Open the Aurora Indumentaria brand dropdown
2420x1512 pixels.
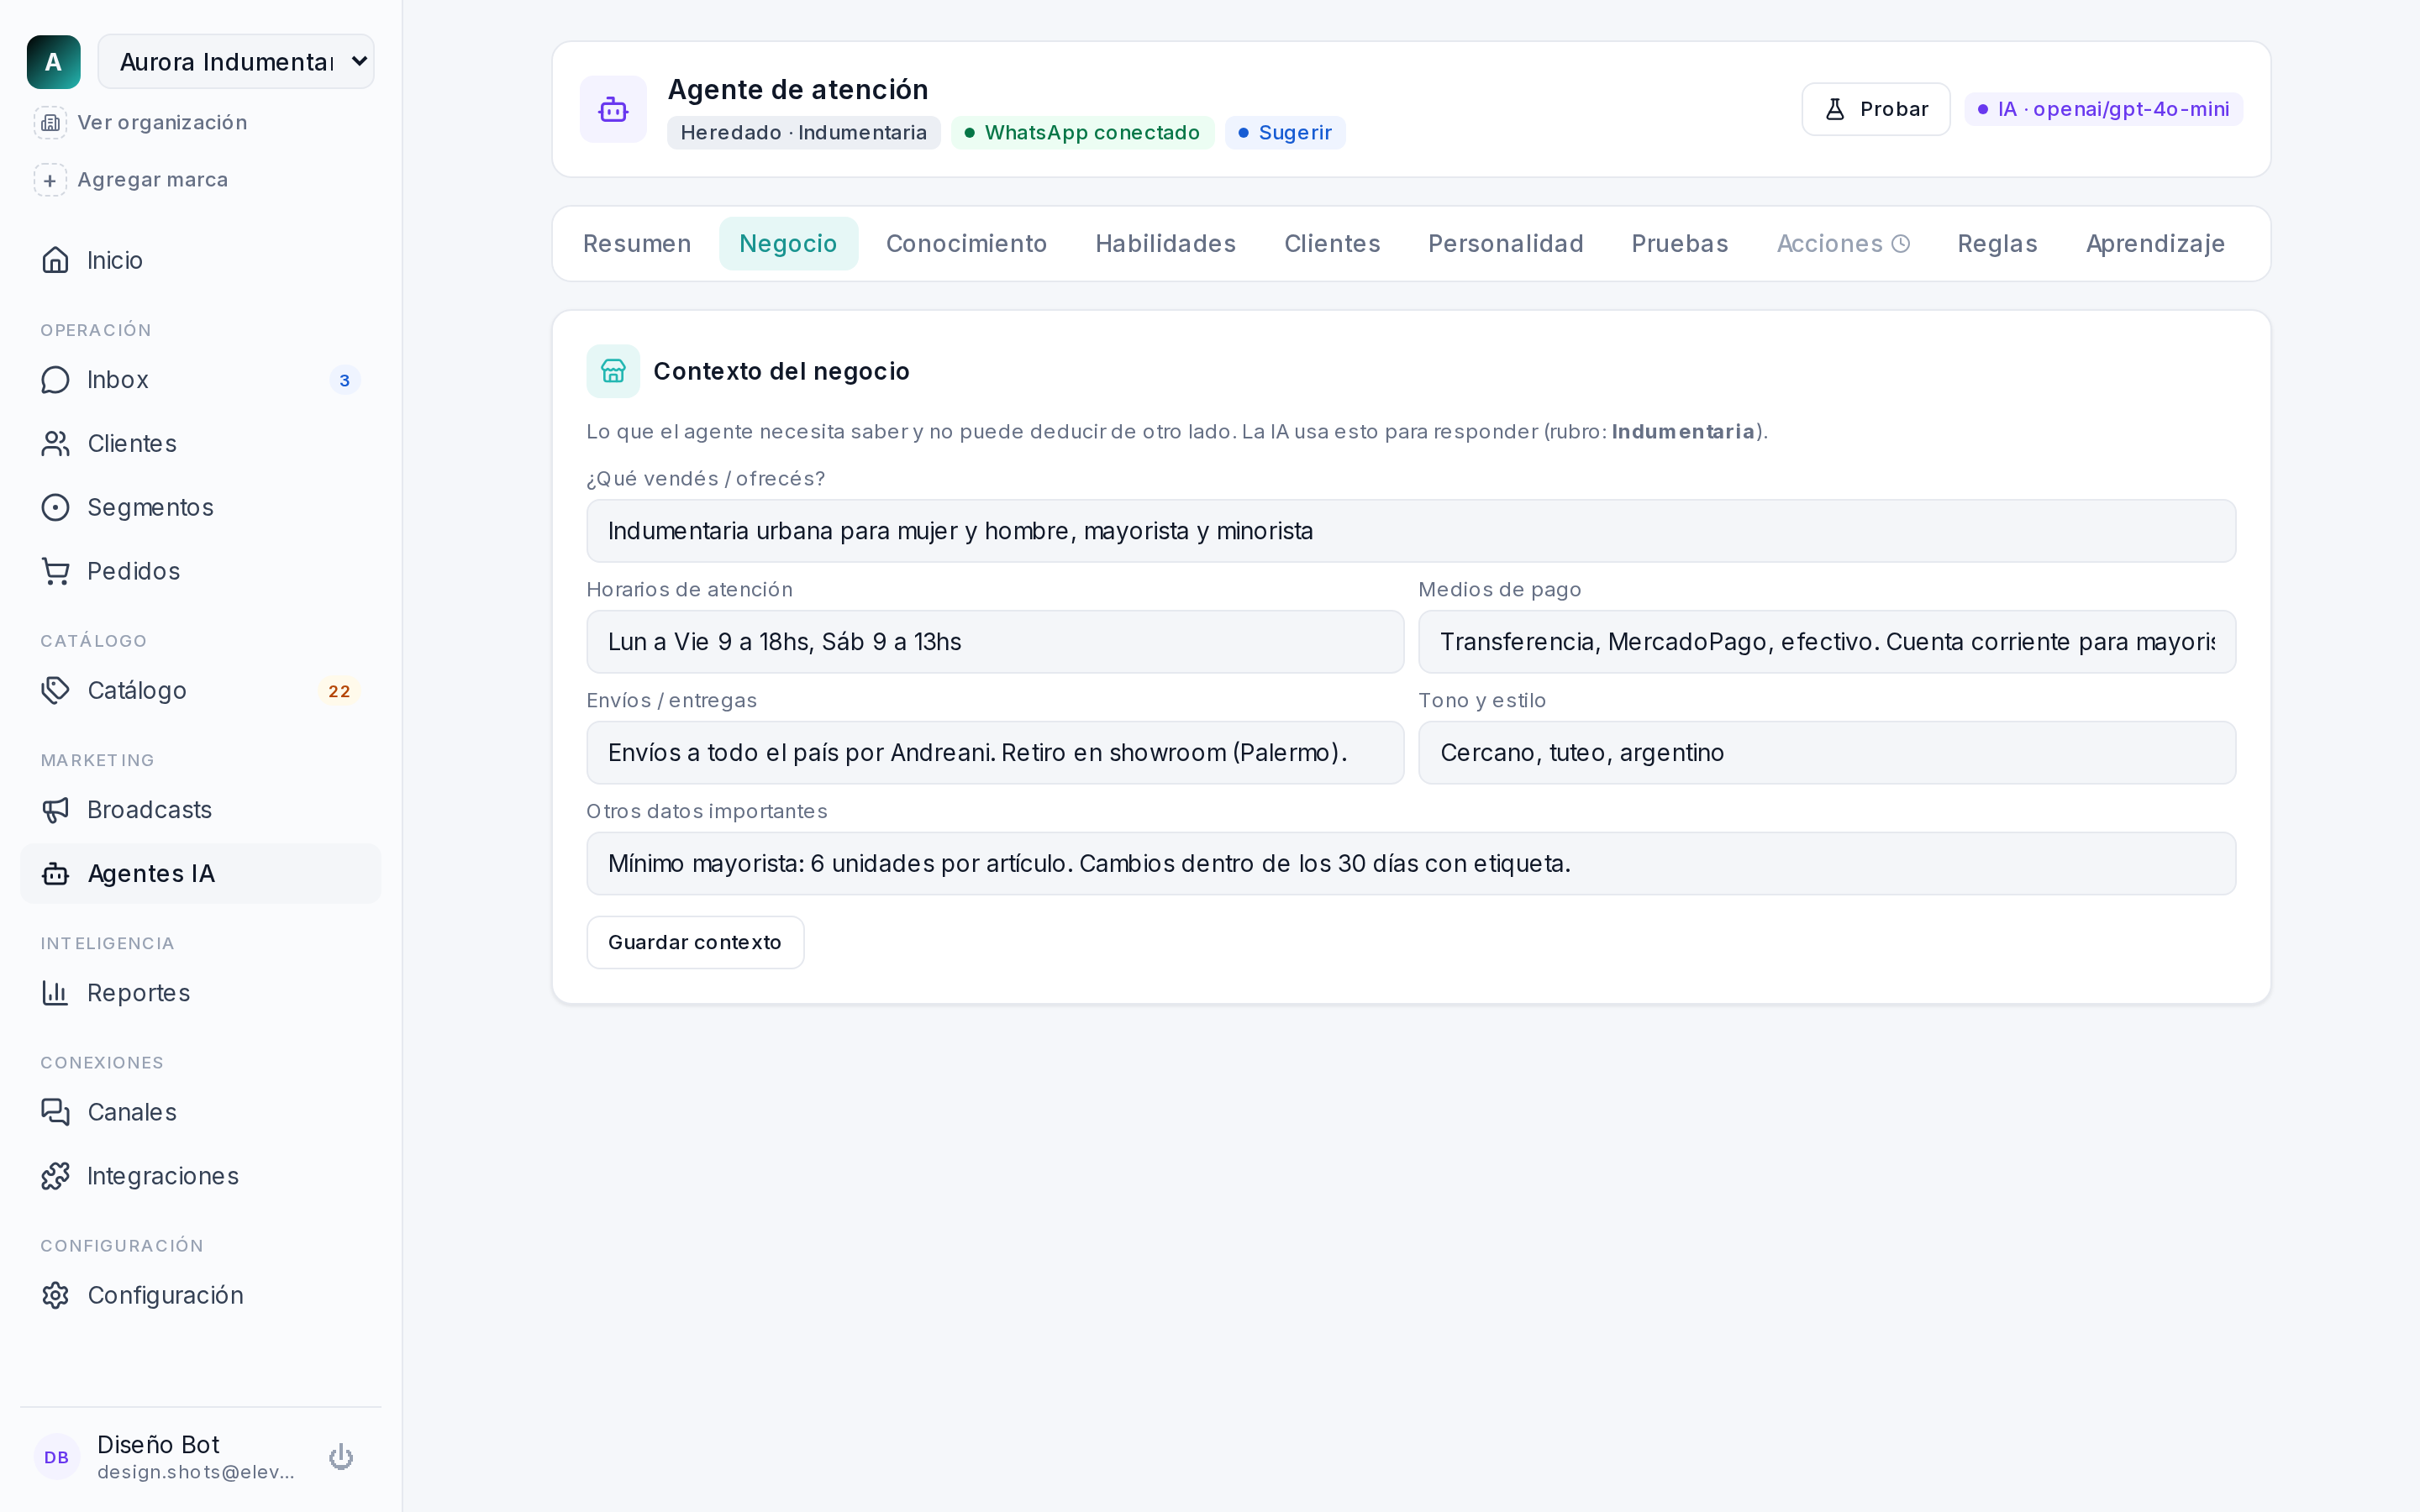click(x=236, y=62)
